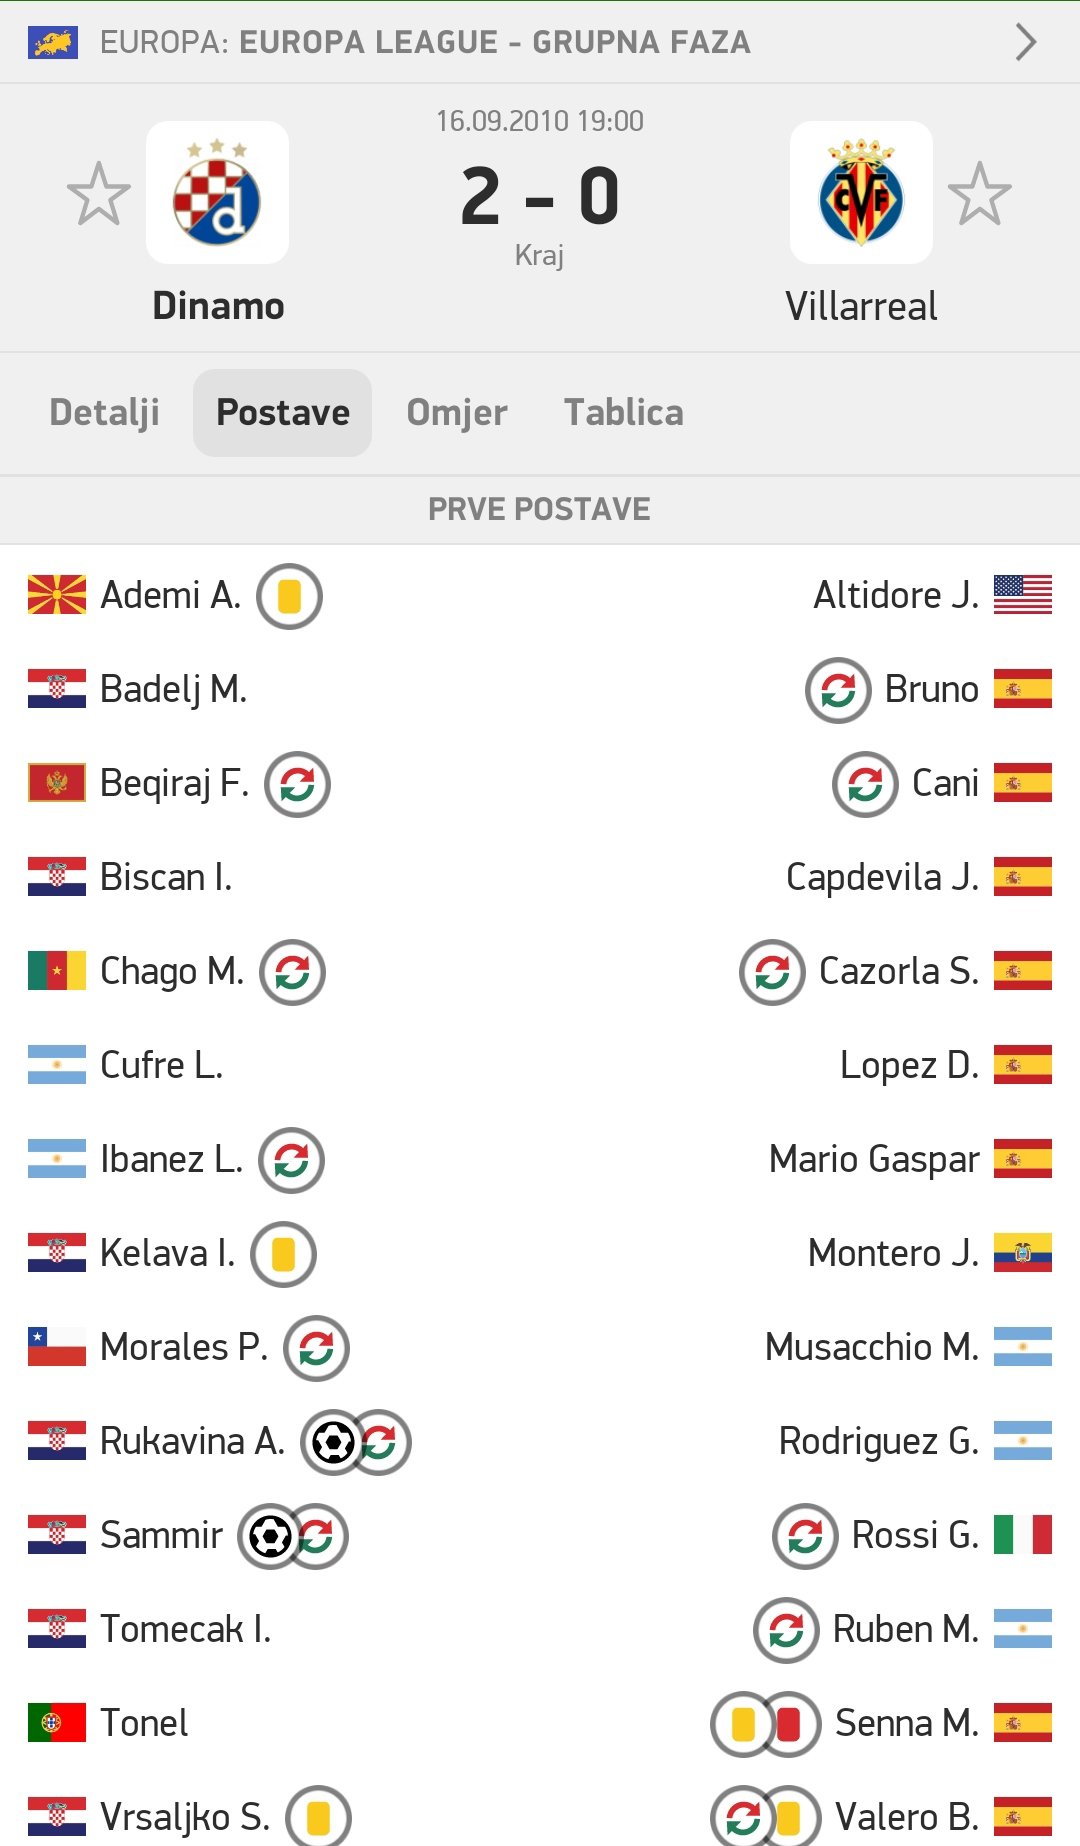Tap red card icon next to Senna M.
1080x1846 pixels.
click(x=788, y=1725)
